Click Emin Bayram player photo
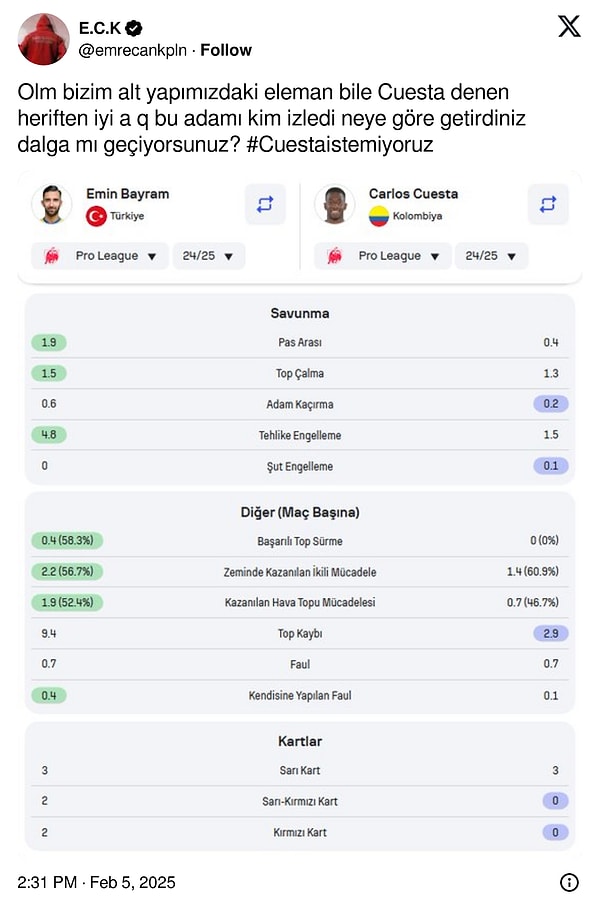The image size is (600, 913). pos(52,204)
